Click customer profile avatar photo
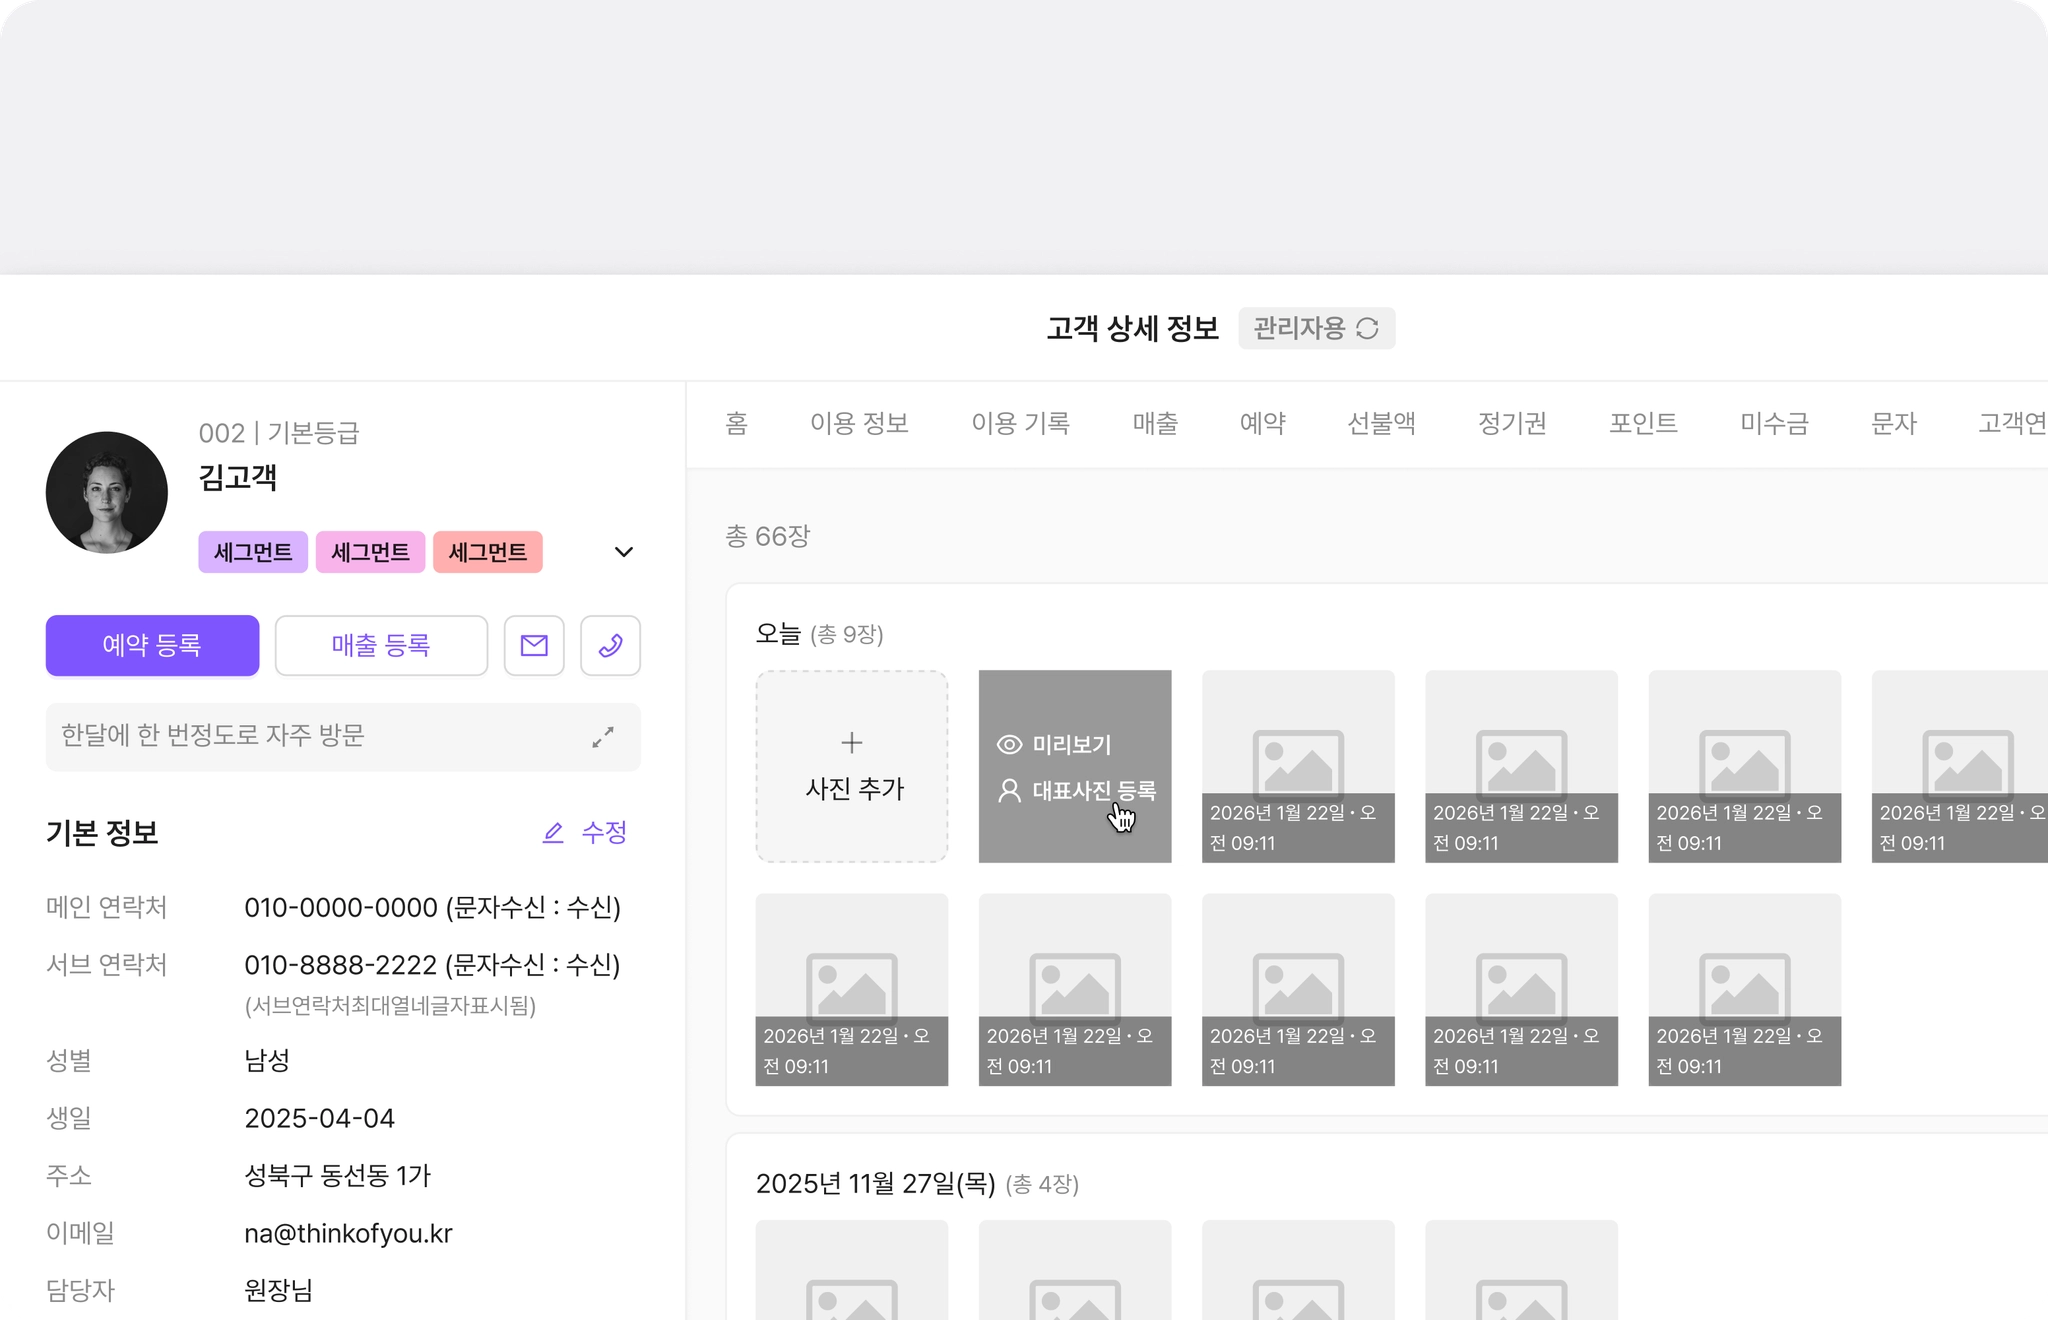 click(x=107, y=493)
